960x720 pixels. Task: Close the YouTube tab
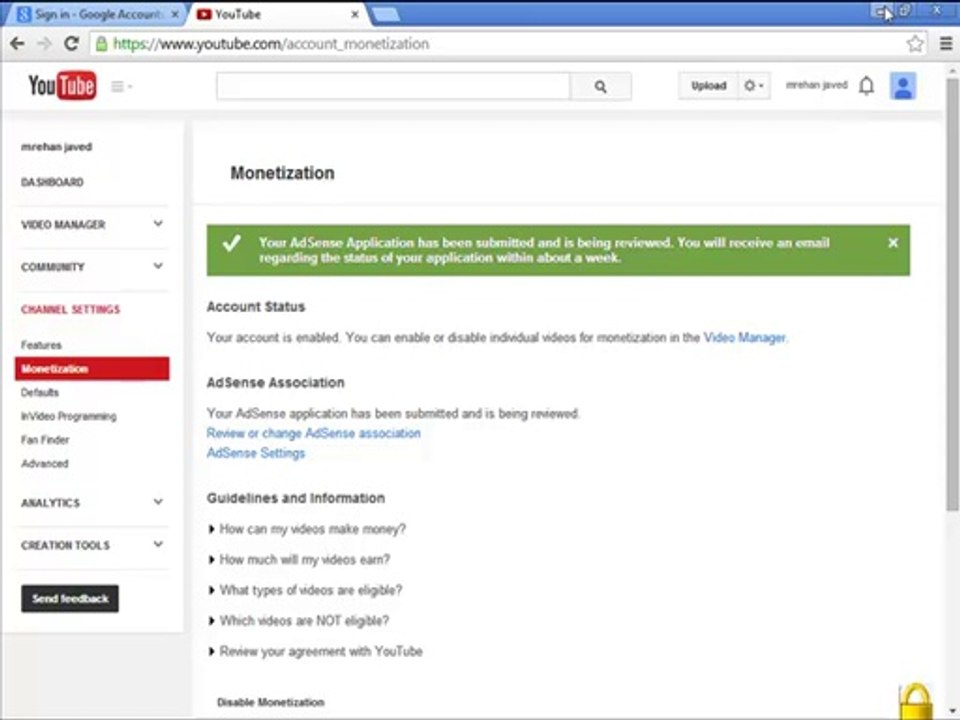[x=354, y=14]
